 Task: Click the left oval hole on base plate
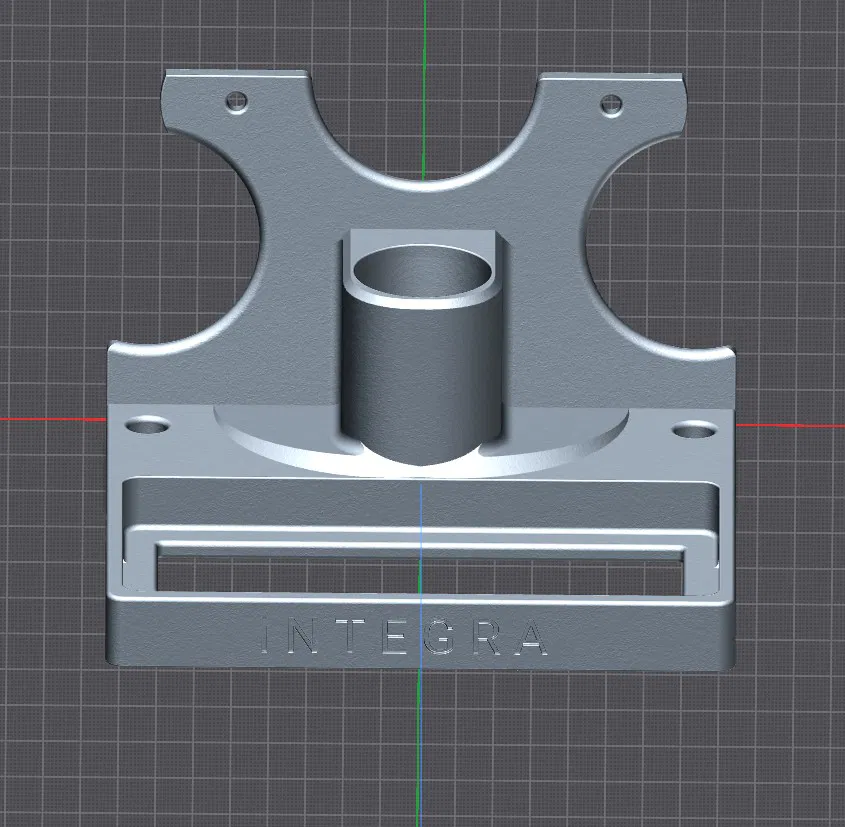148,426
